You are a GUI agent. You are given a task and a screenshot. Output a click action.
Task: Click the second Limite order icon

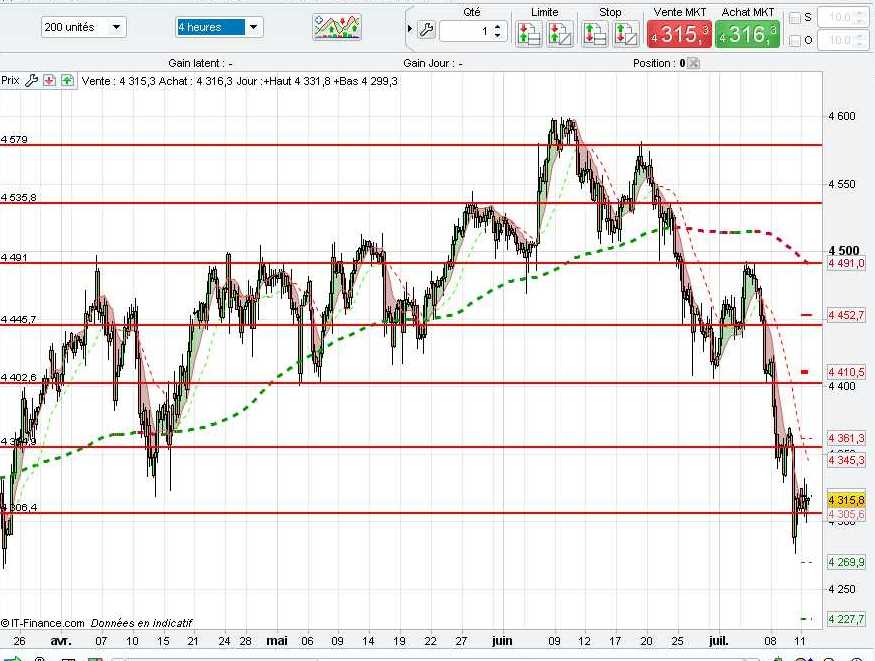coord(560,33)
